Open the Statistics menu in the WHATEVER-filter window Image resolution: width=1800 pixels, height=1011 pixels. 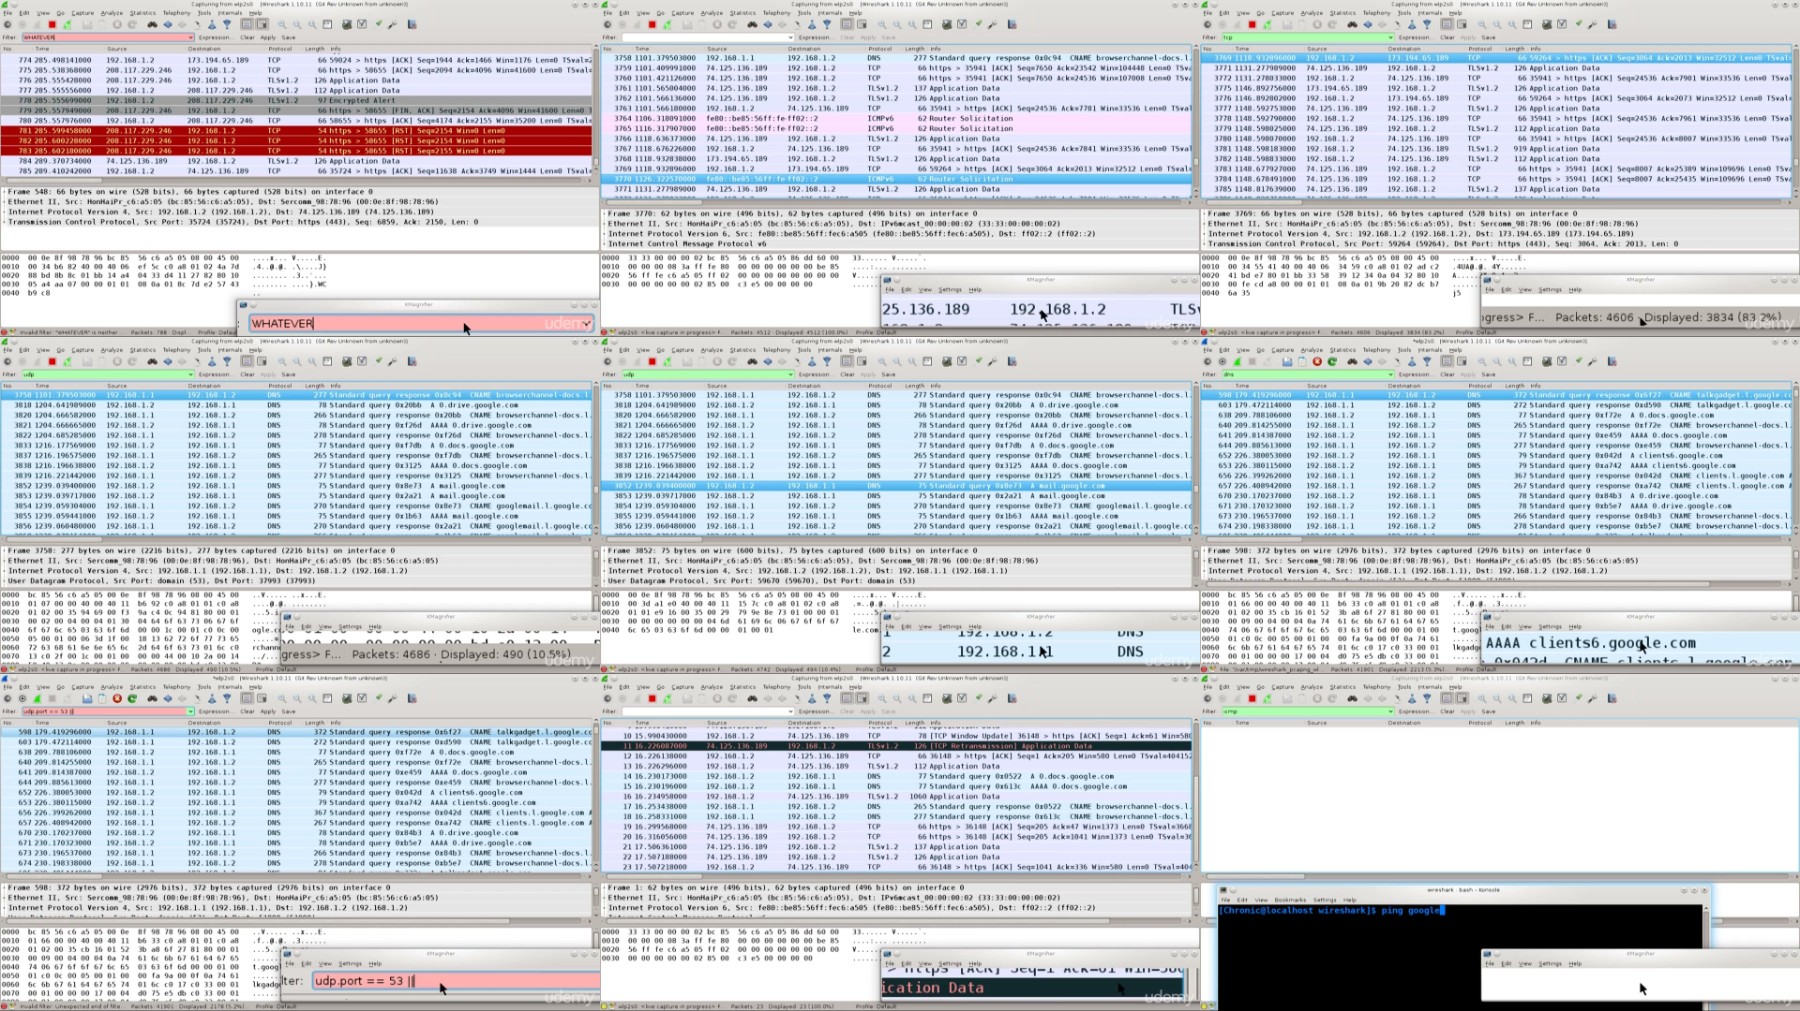tap(142, 13)
